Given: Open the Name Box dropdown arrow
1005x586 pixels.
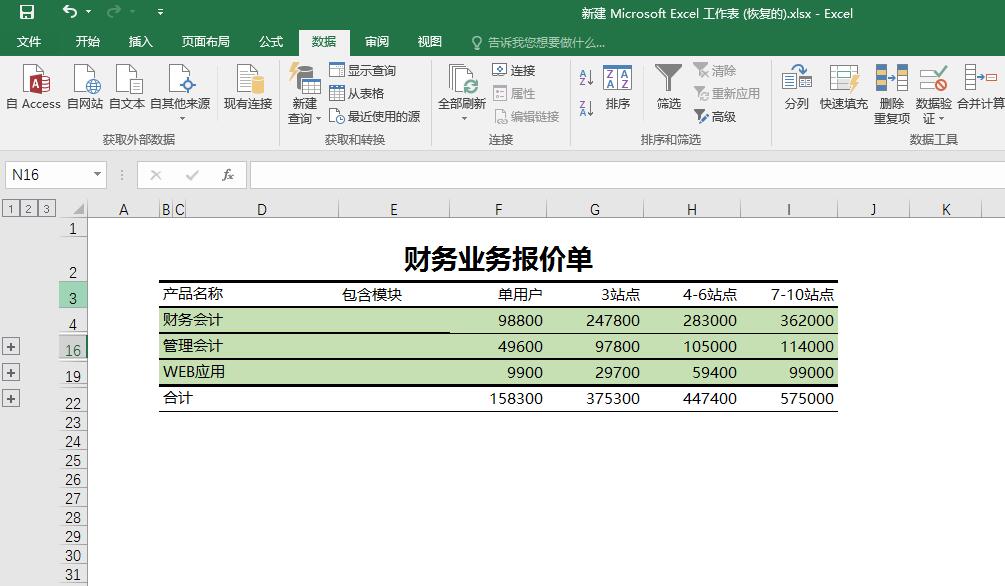Looking at the screenshot, I should click(96, 174).
